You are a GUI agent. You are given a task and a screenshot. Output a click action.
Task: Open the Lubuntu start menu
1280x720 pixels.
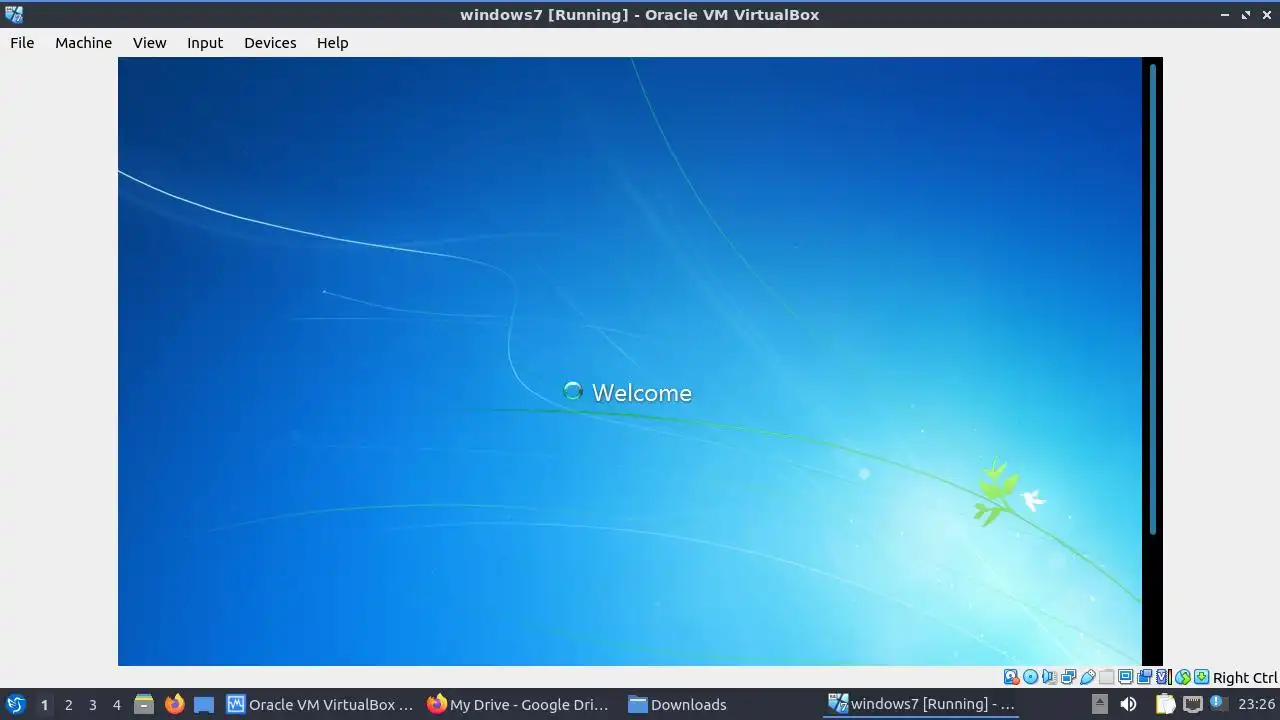pyautogui.click(x=16, y=704)
